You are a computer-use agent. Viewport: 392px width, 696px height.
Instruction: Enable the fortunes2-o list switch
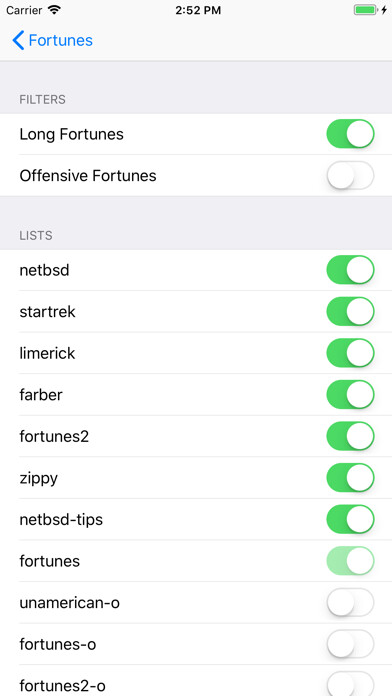[350, 684]
